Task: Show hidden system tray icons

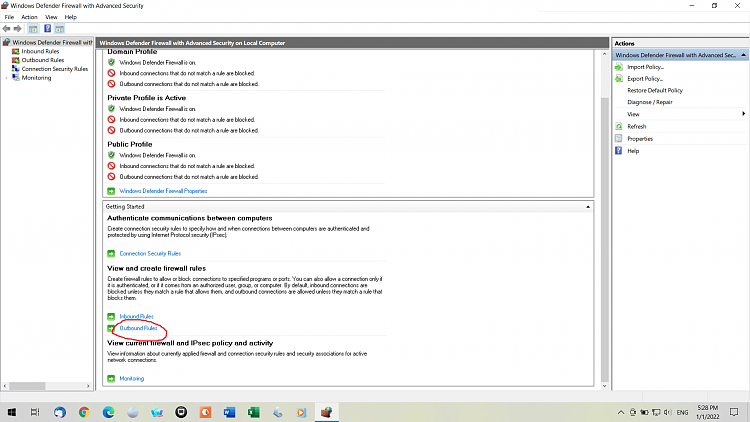Action: click(621, 412)
